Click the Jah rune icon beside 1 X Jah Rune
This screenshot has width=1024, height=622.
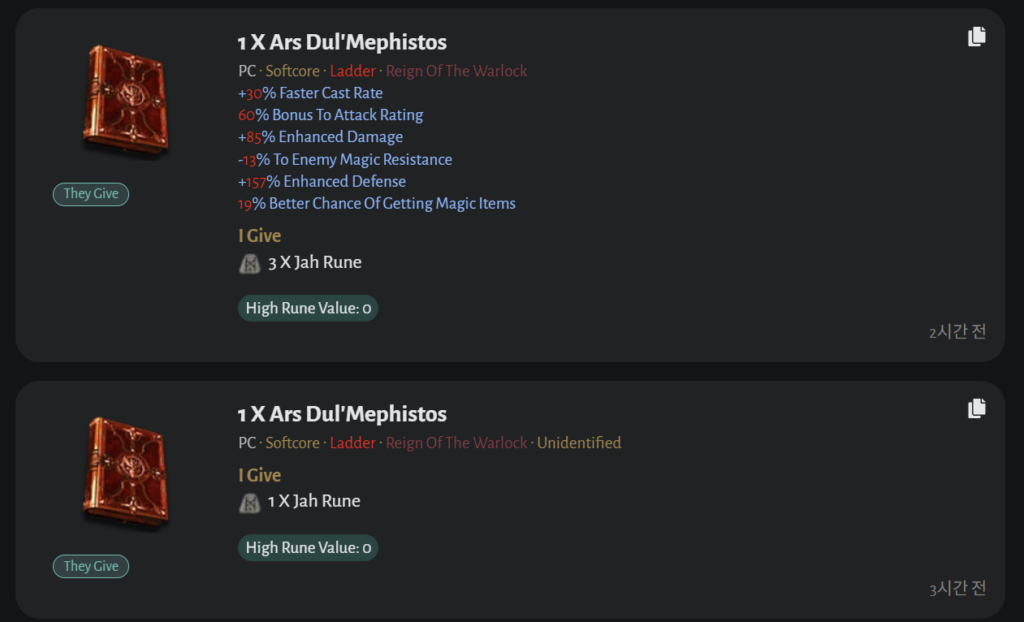pos(250,502)
